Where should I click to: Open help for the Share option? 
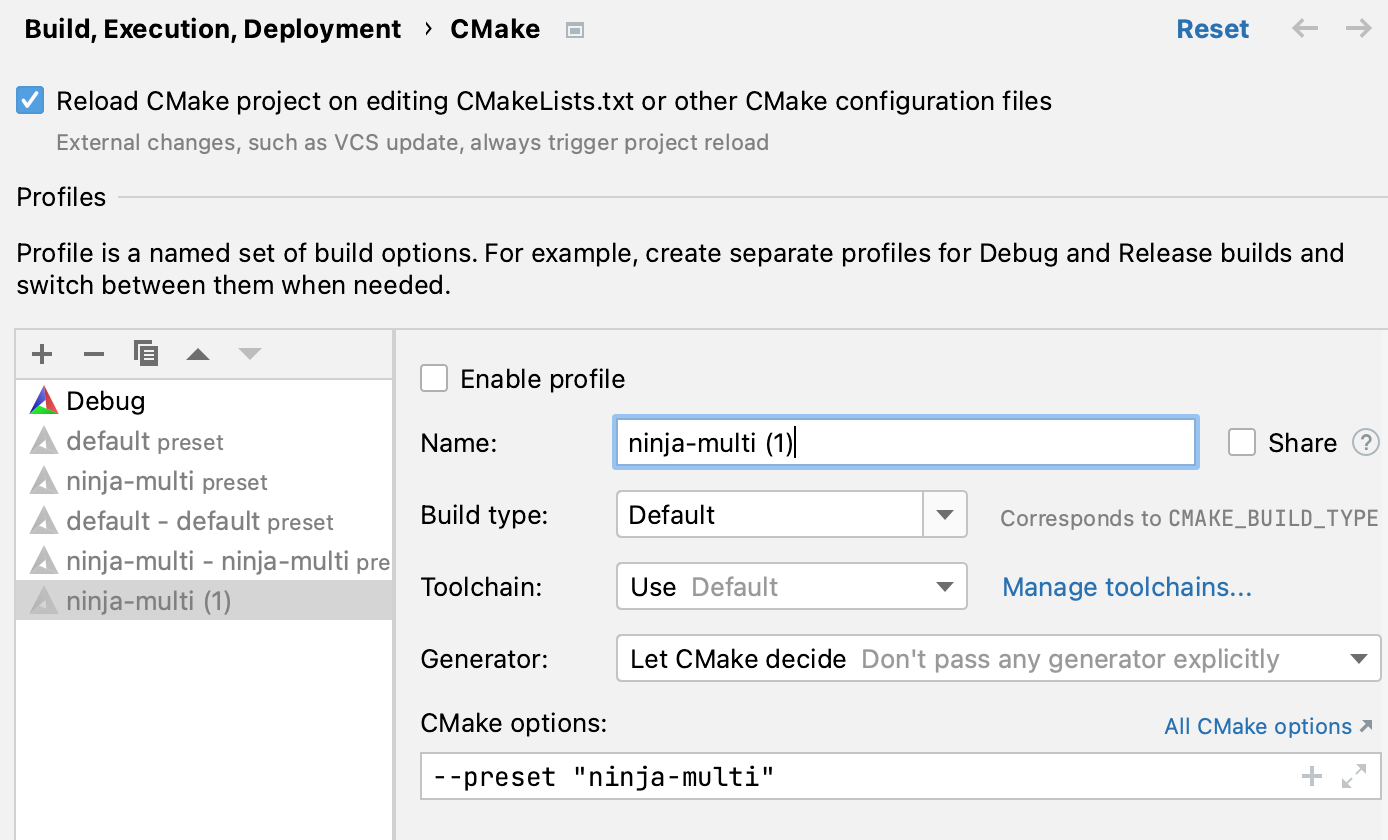(x=1366, y=442)
